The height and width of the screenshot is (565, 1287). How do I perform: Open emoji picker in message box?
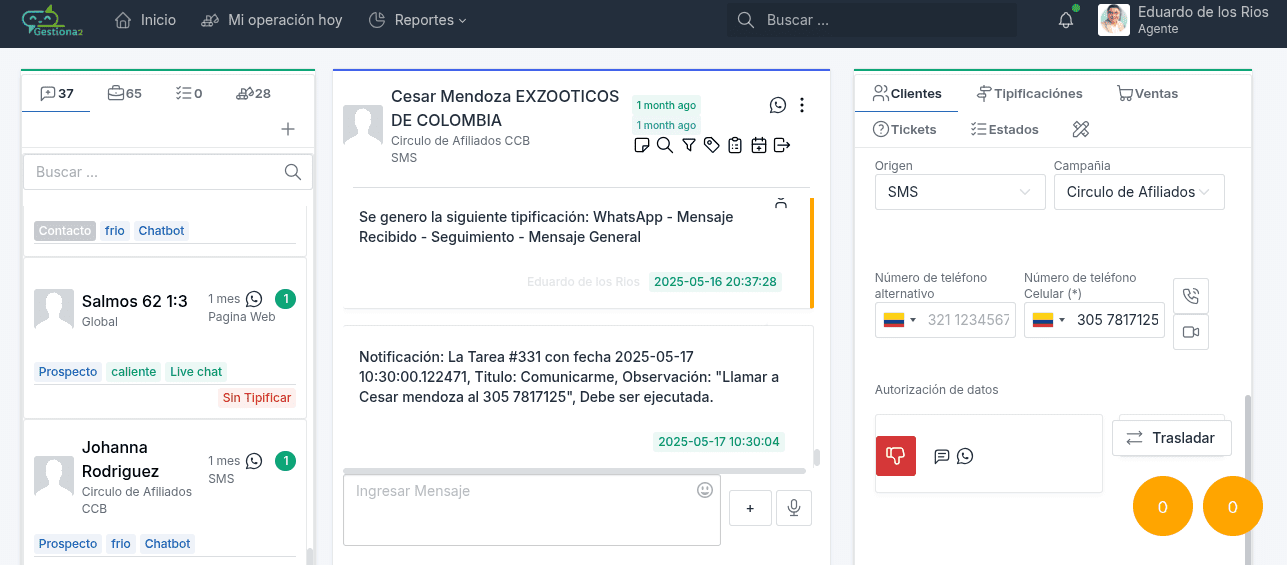(705, 490)
